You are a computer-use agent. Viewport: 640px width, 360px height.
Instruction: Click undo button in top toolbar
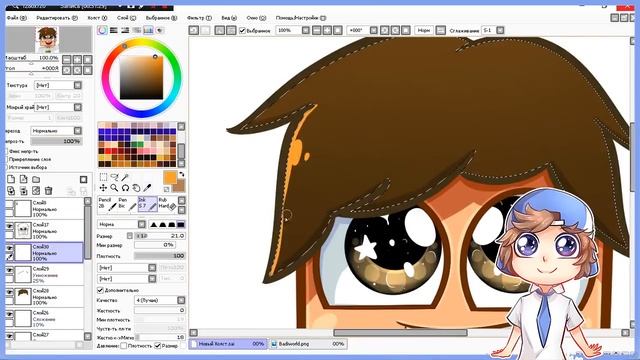tap(193, 30)
